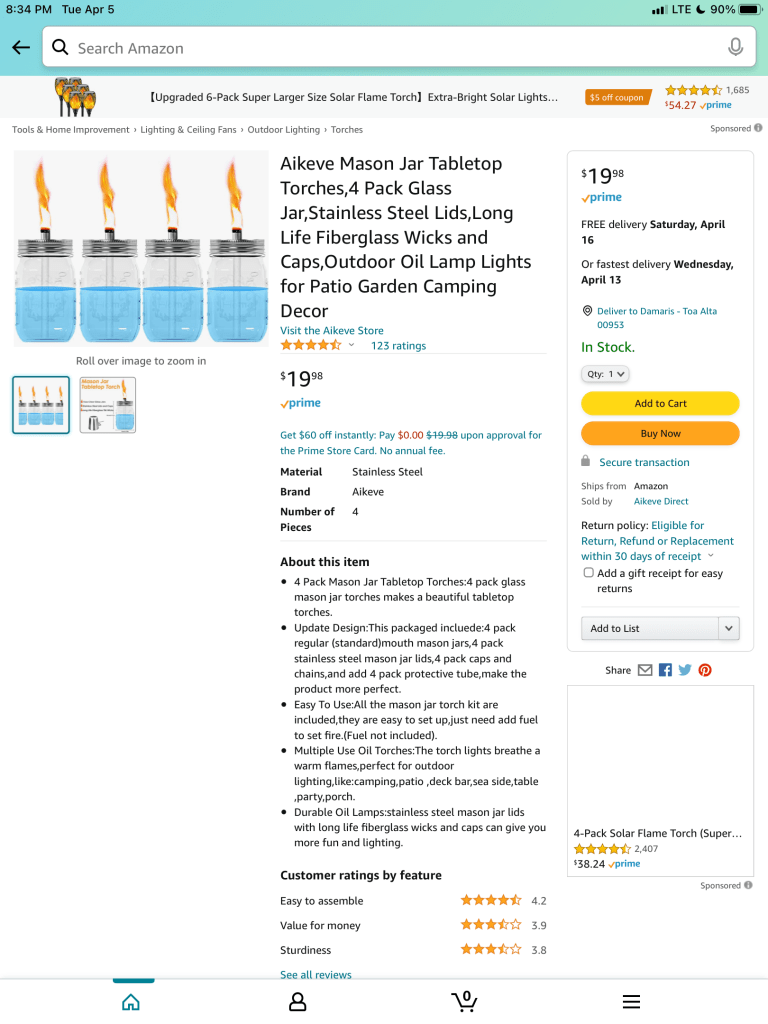Viewport: 768px width, 1024px height.
Task: Tap the back arrow icon
Action: click(x=21, y=48)
